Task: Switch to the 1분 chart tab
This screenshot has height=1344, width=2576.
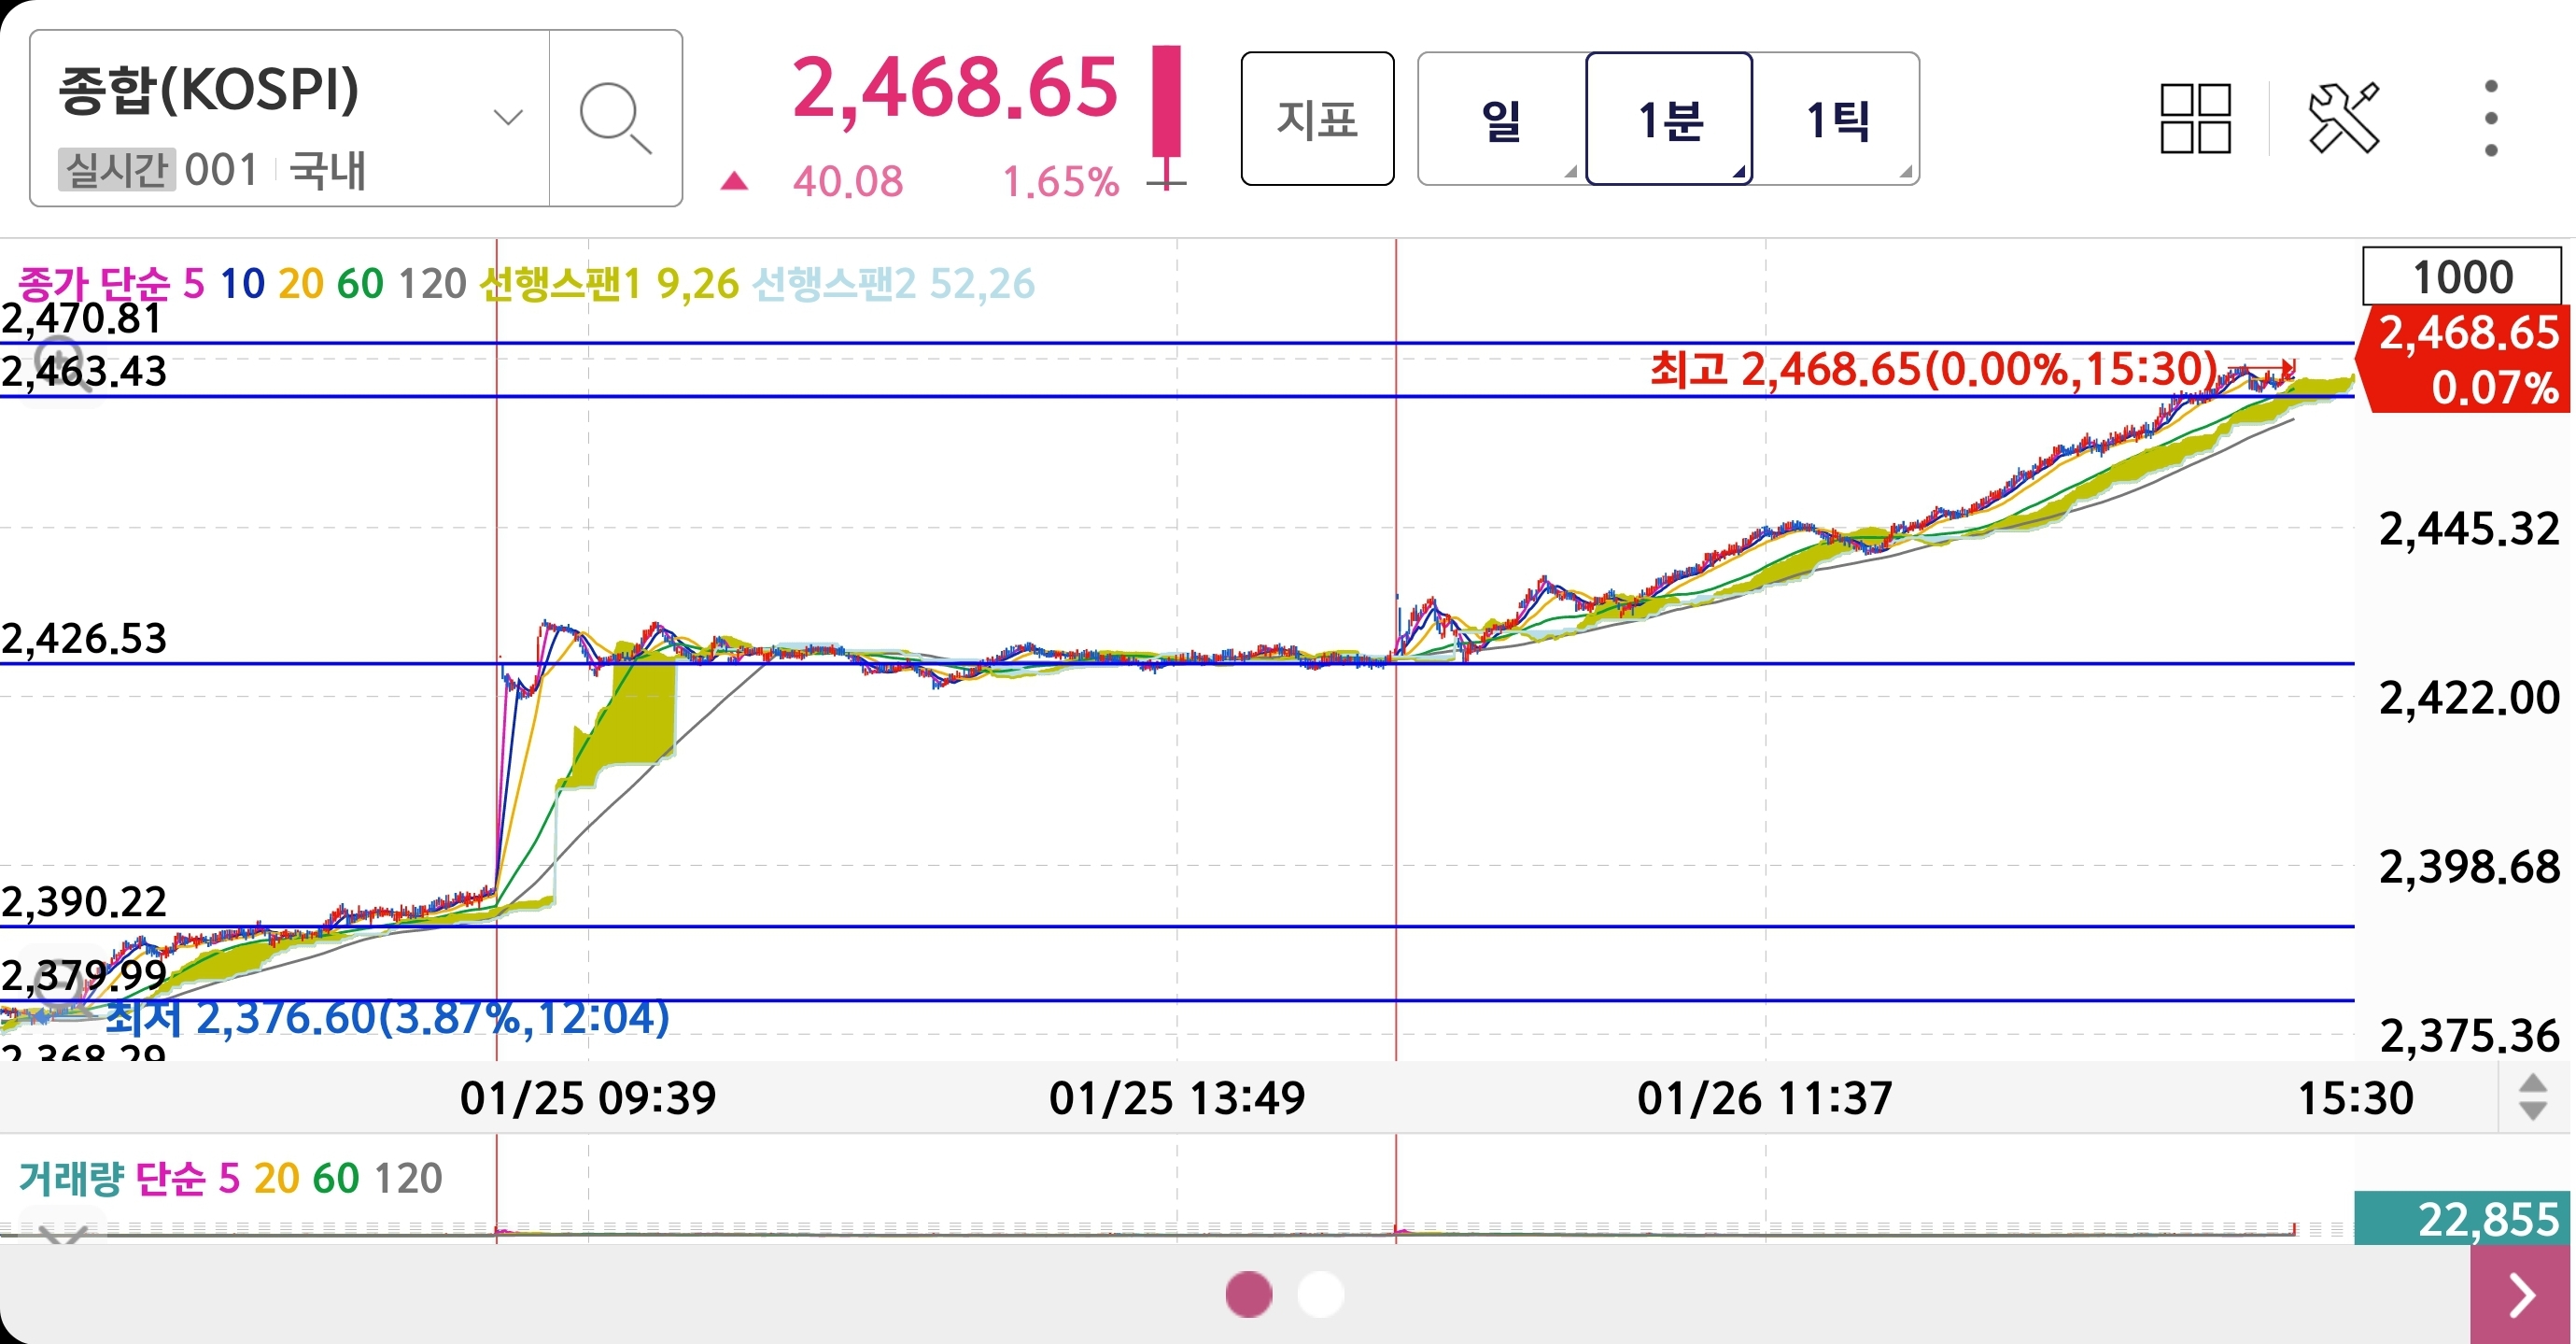Action: [1668, 119]
